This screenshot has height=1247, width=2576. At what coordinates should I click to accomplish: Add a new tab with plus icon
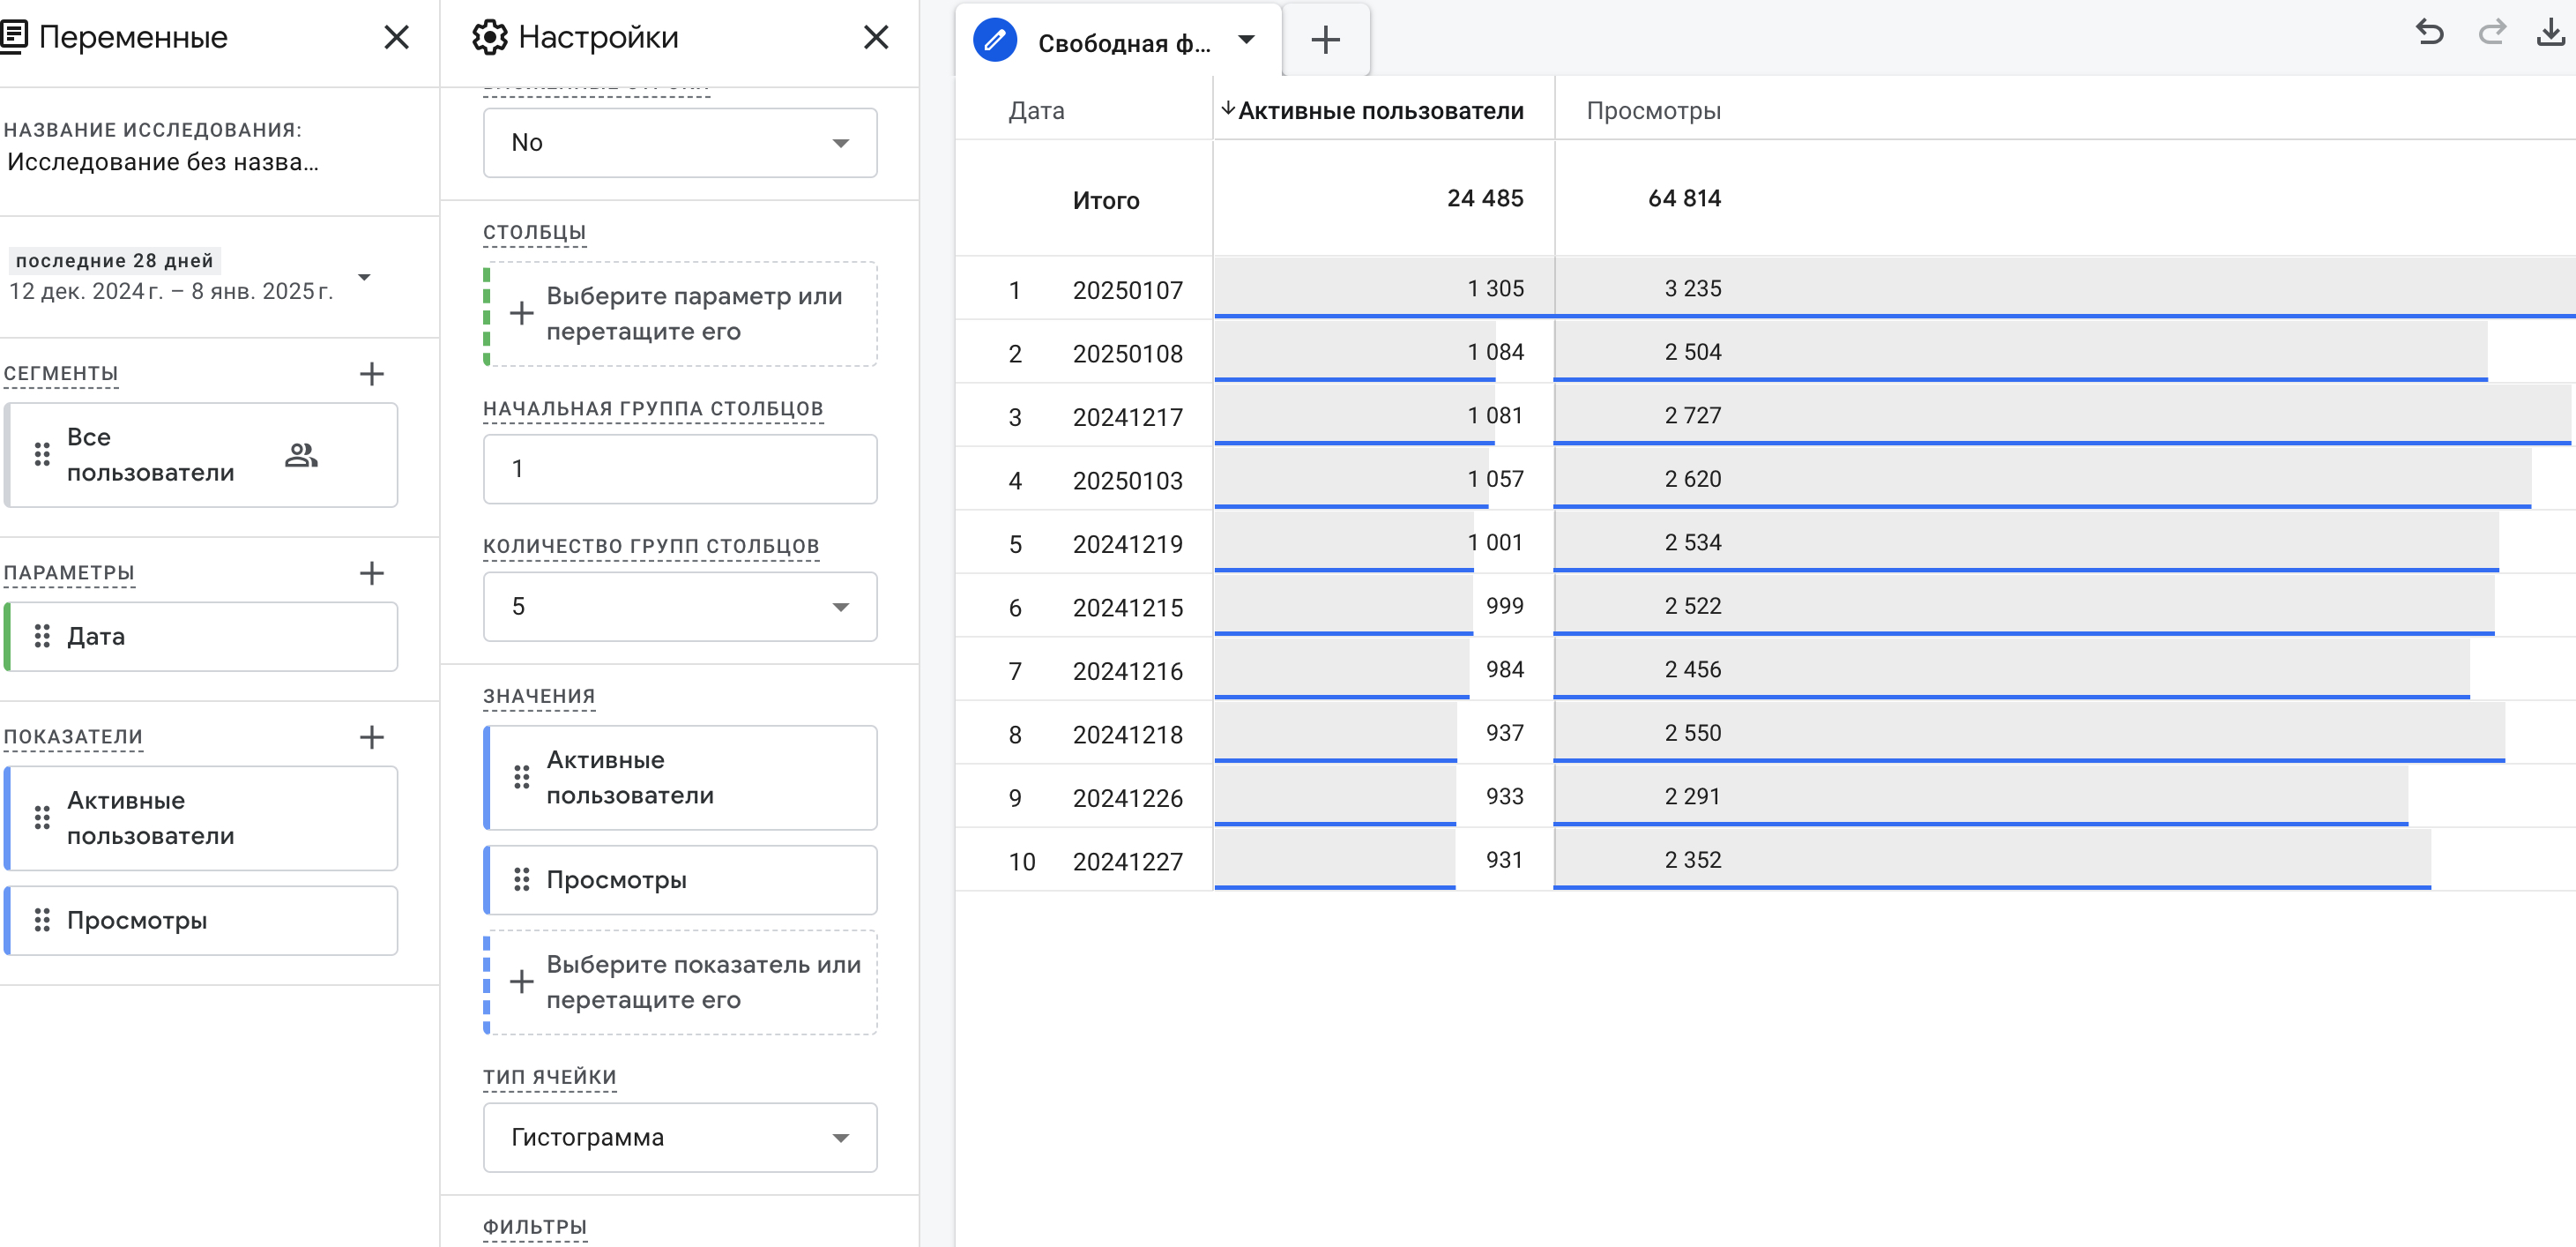click(x=1325, y=41)
